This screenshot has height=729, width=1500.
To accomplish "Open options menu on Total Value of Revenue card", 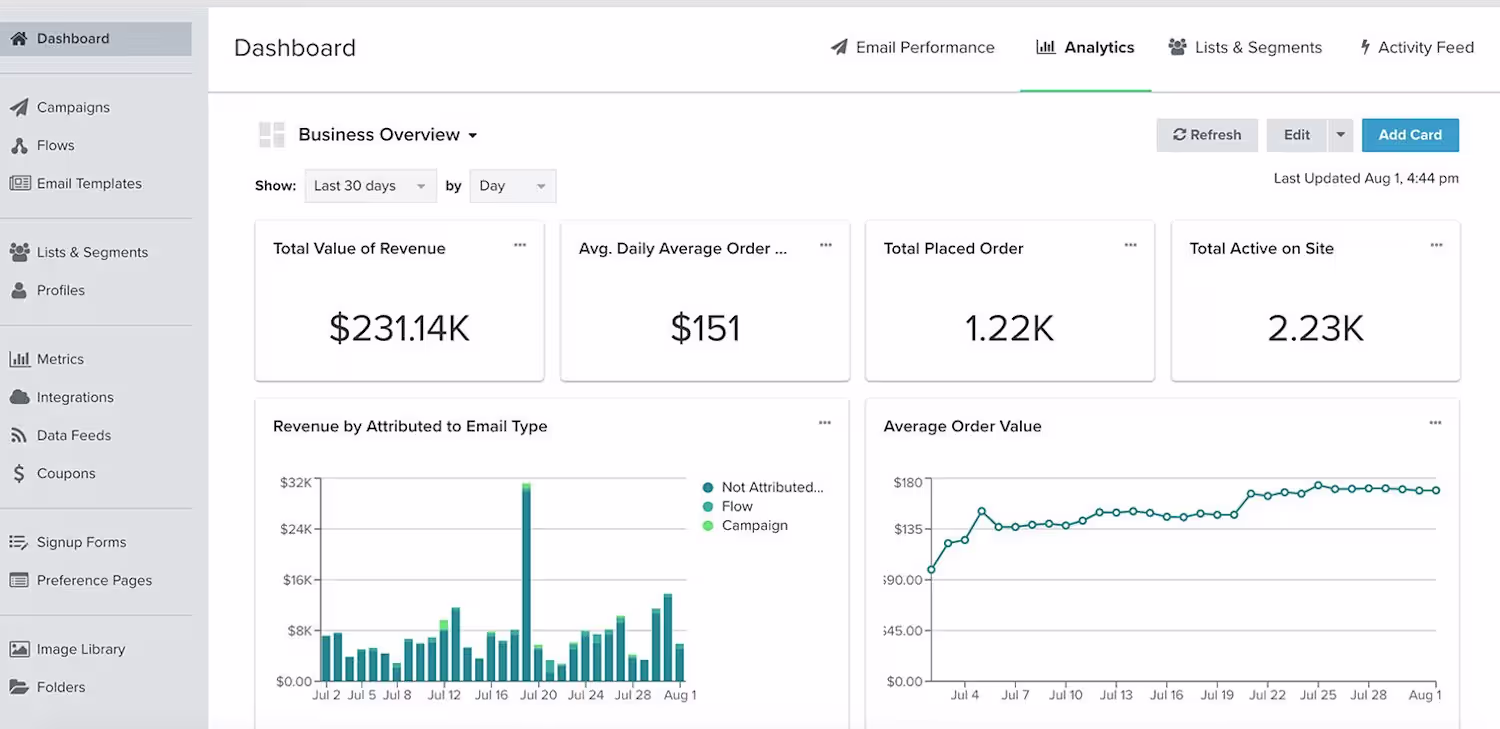I will pyautogui.click(x=520, y=245).
